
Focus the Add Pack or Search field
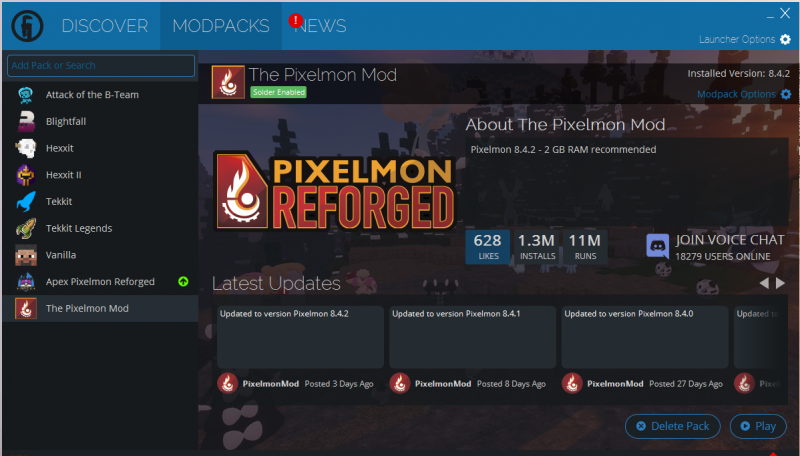pos(101,66)
